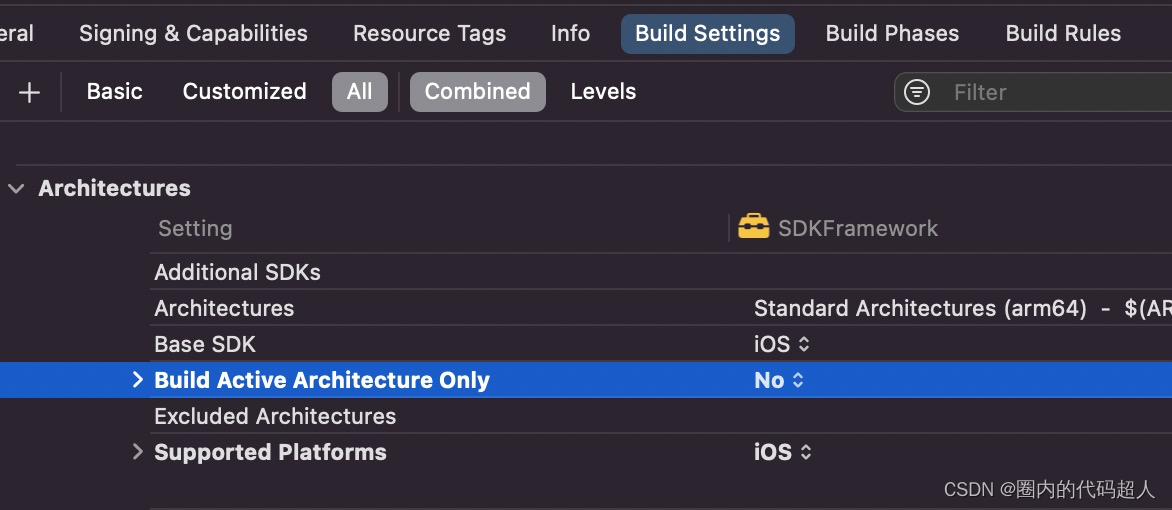Viewport: 1172px width, 510px height.
Task: Open the Build Phases tab
Action: [x=892, y=34]
